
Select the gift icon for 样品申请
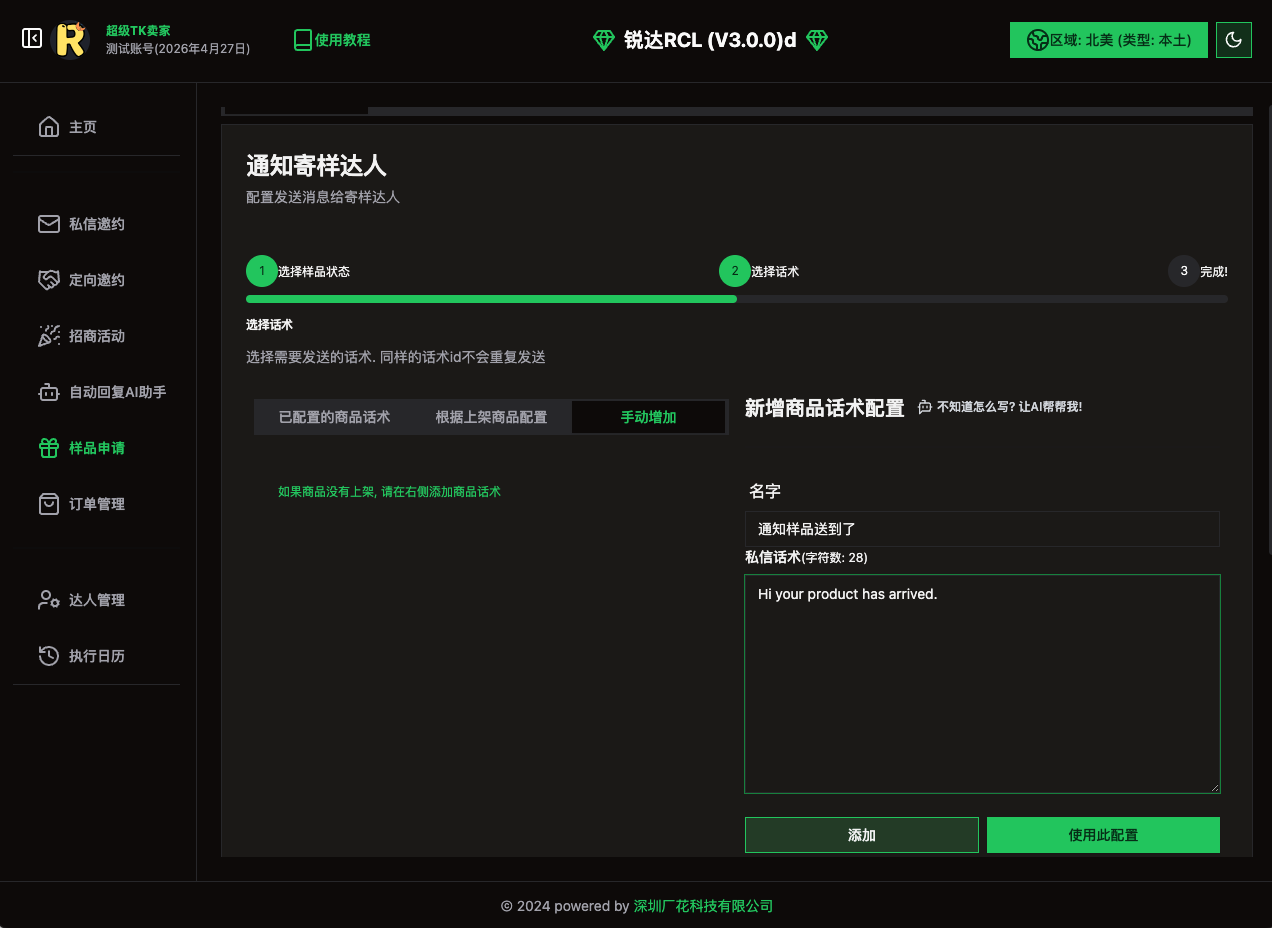pos(48,448)
